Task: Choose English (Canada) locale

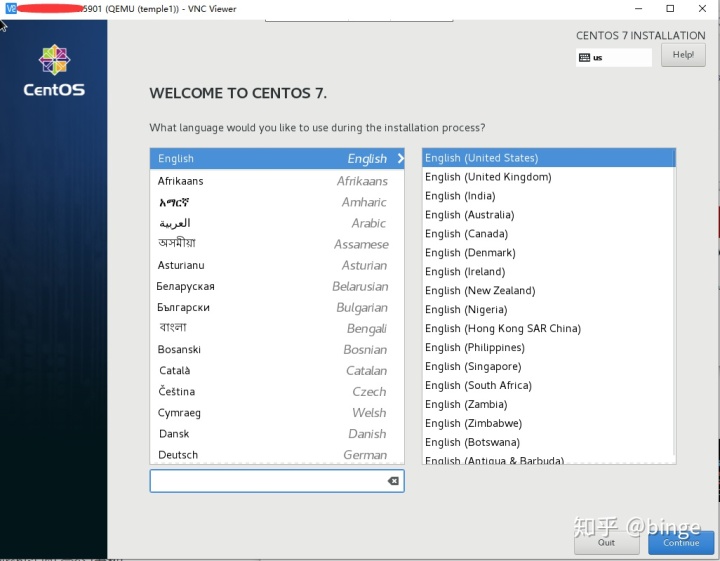Action: [548, 234]
